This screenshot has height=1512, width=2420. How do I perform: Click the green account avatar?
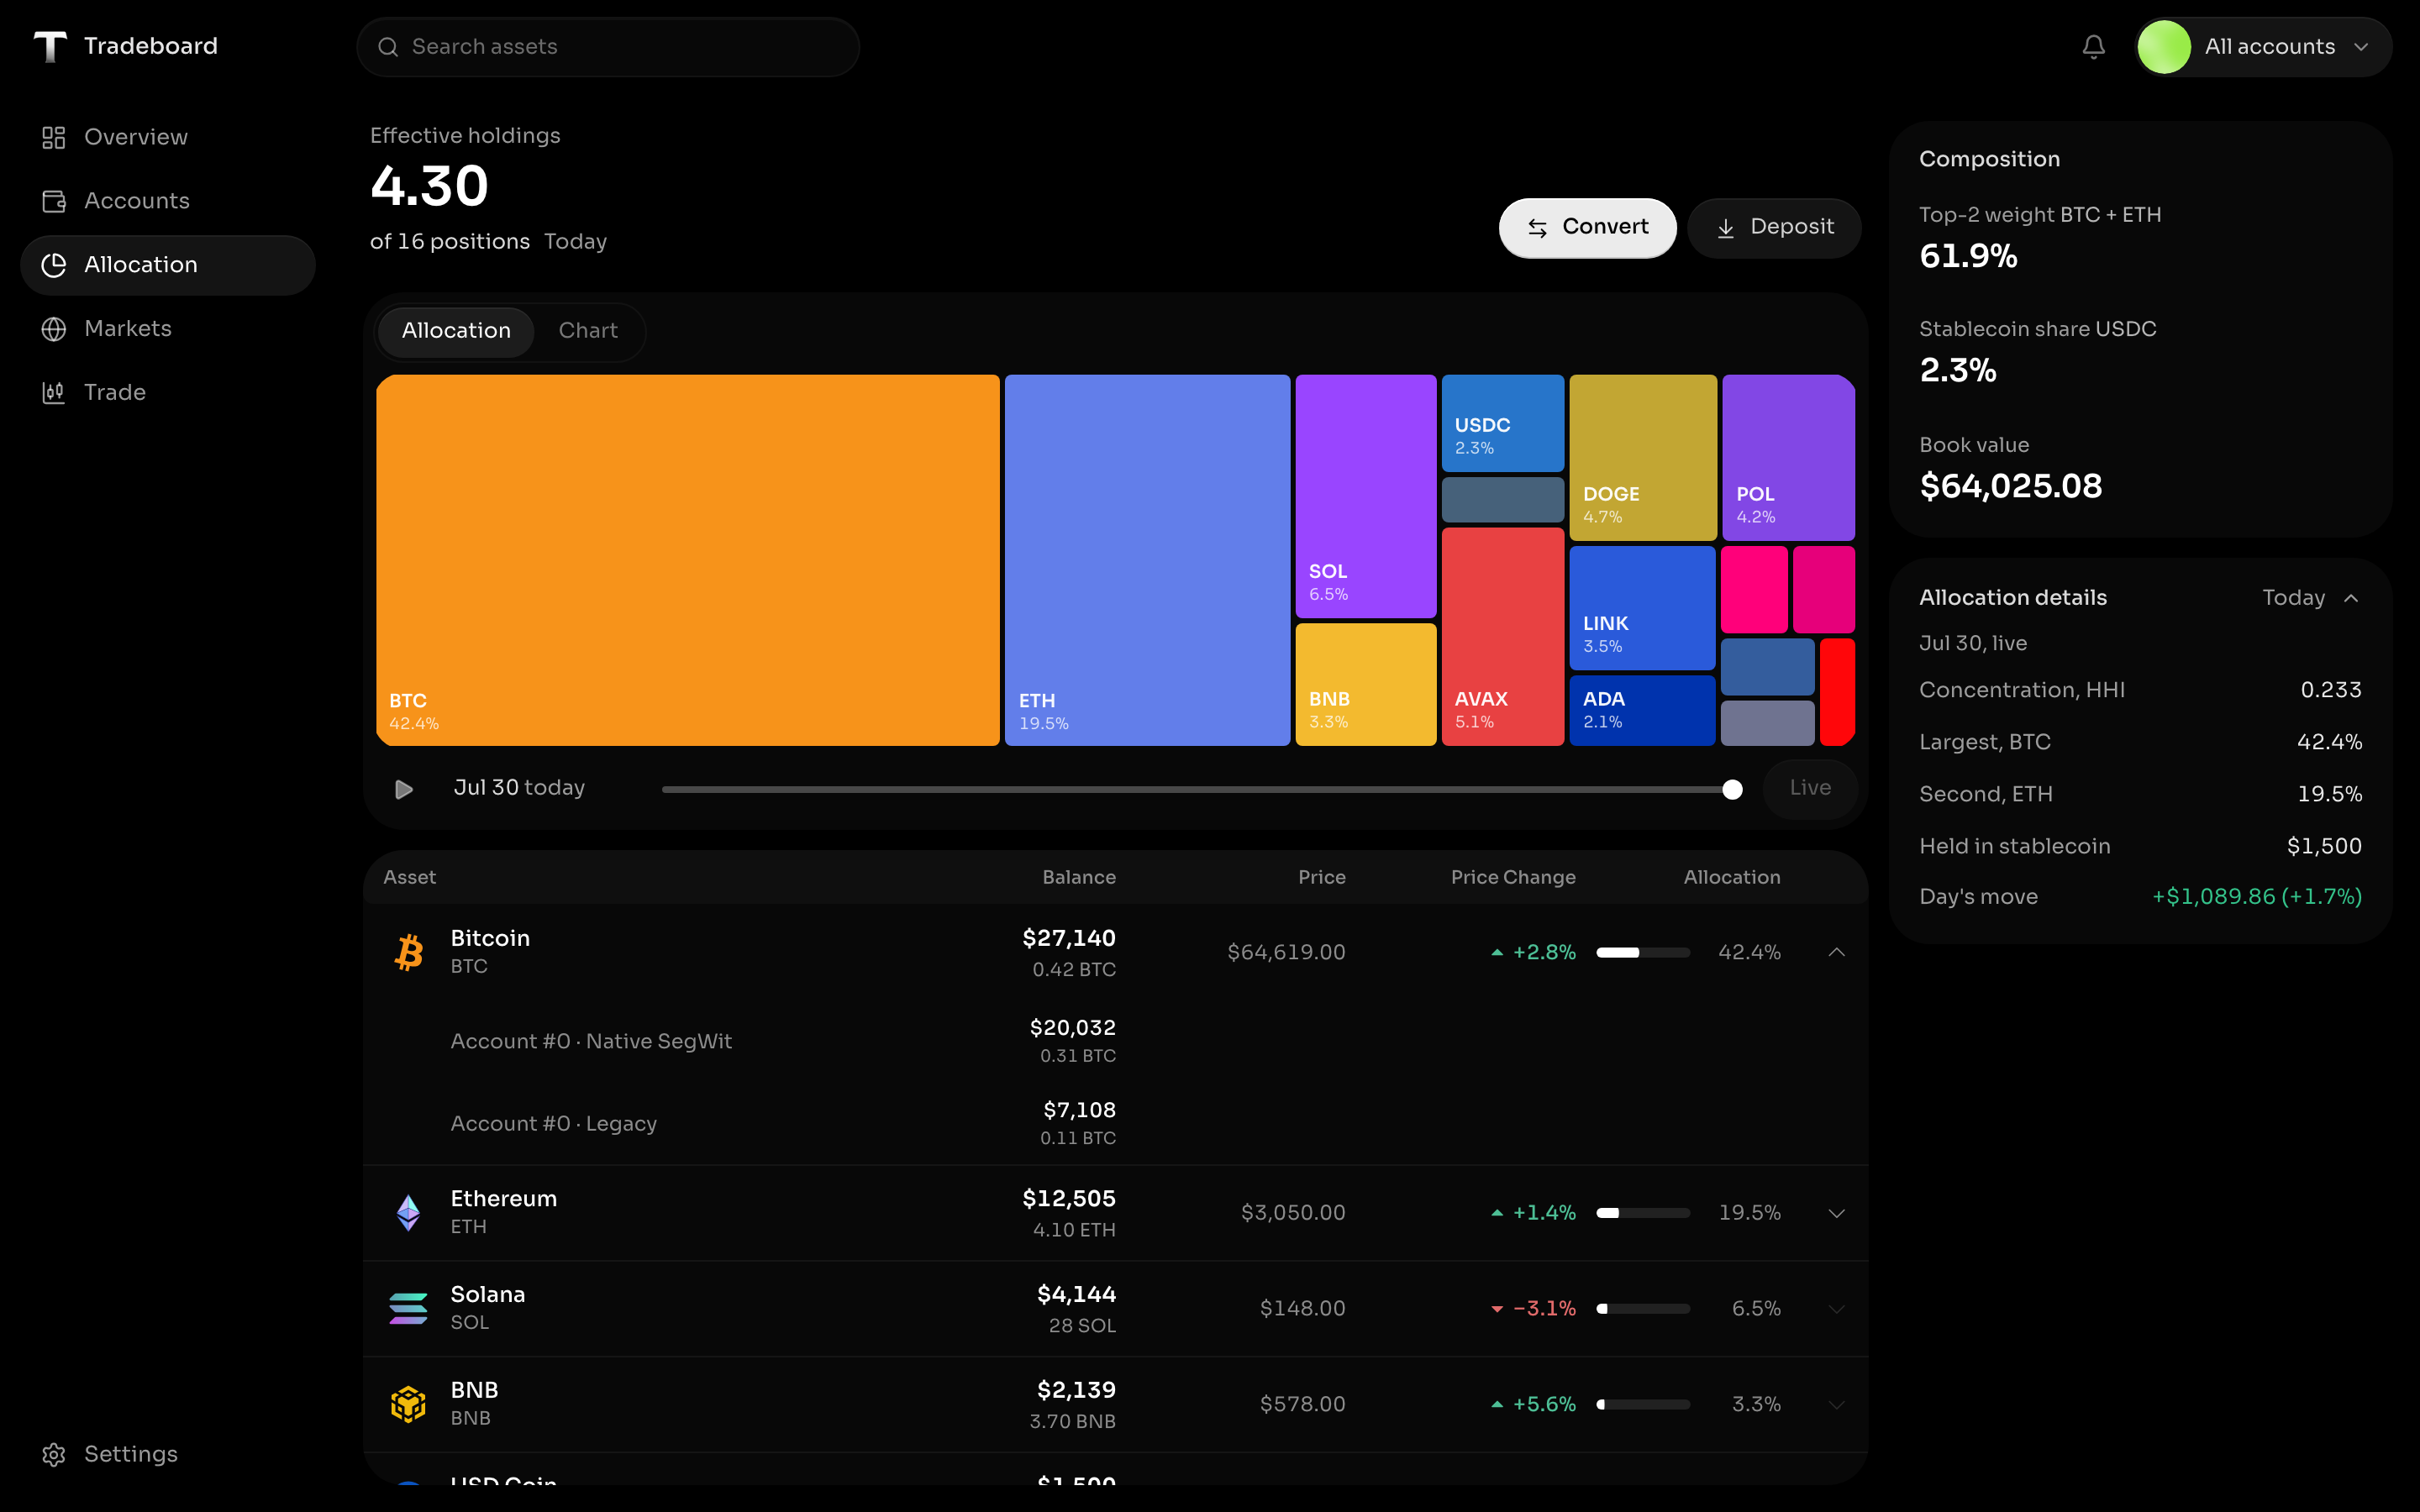[2163, 47]
